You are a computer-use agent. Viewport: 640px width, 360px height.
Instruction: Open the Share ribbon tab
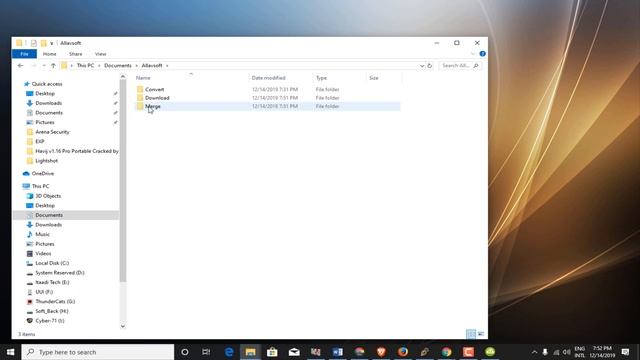76,54
